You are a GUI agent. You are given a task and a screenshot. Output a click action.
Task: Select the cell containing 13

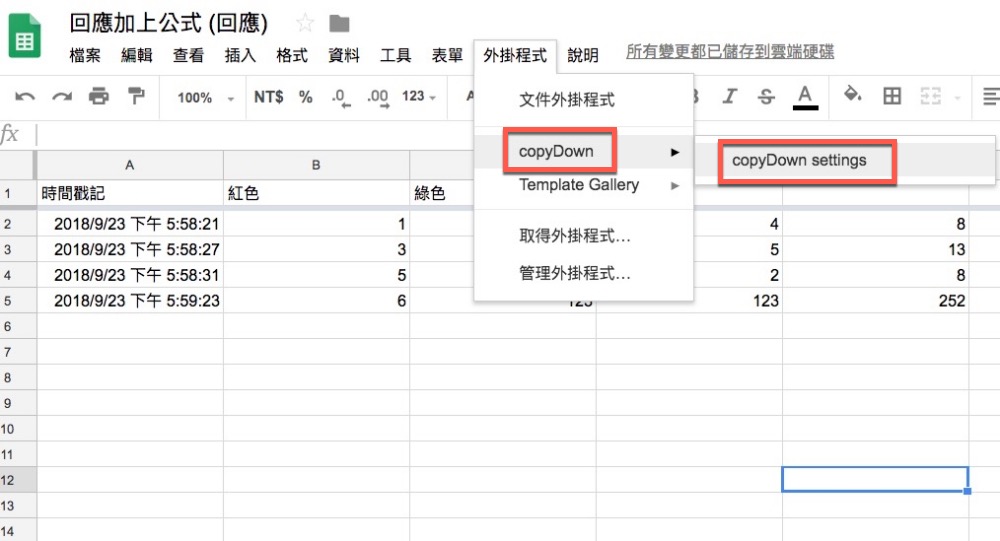click(876, 249)
